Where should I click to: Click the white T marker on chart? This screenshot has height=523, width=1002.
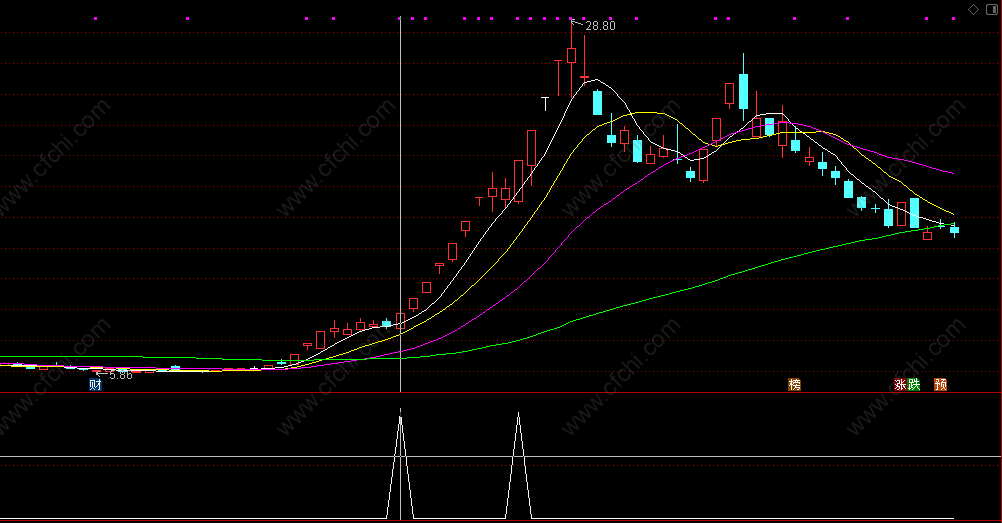(545, 104)
